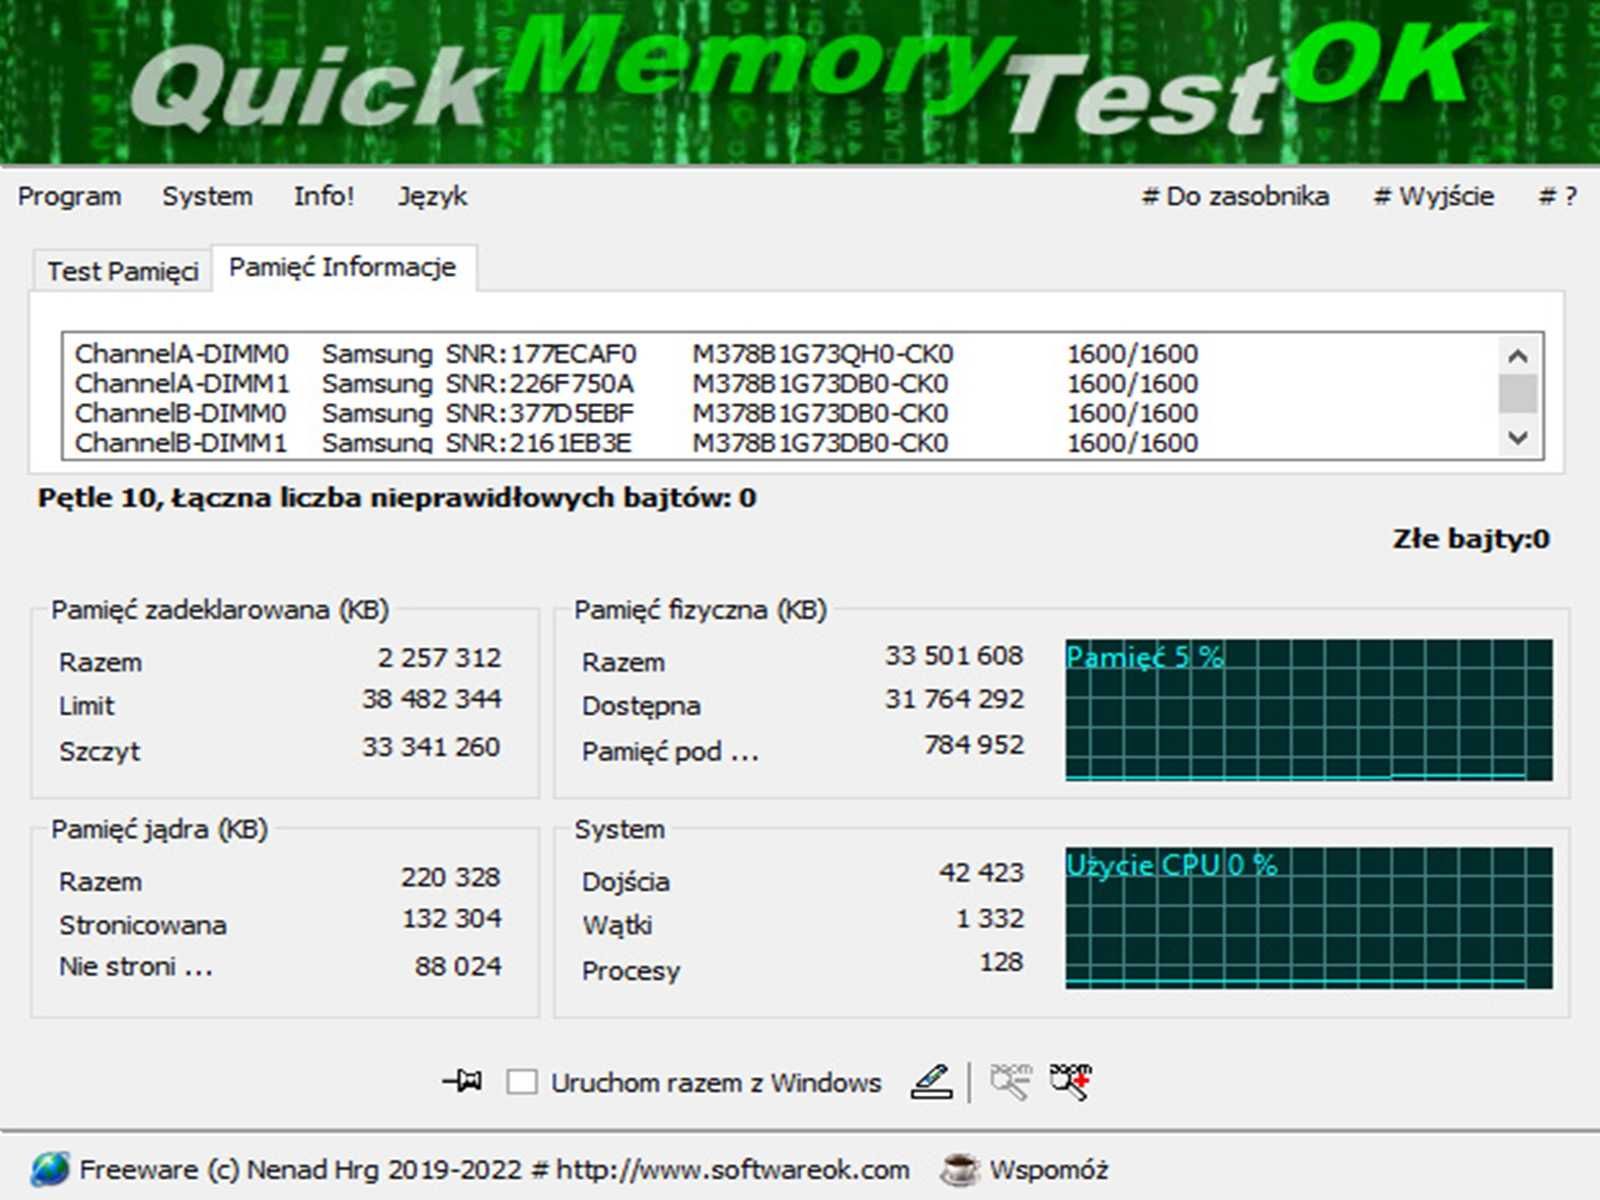Click Limit value 38 482 344
Viewport: 1600px width, 1200px height.
click(x=431, y=699)
